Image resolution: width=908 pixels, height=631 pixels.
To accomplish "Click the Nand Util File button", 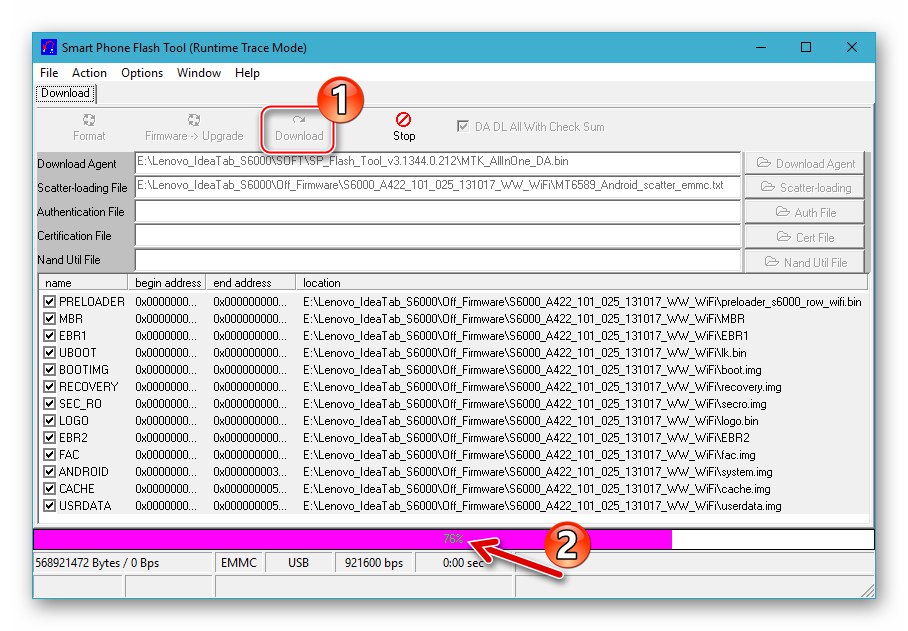I will tap(805, 262).
